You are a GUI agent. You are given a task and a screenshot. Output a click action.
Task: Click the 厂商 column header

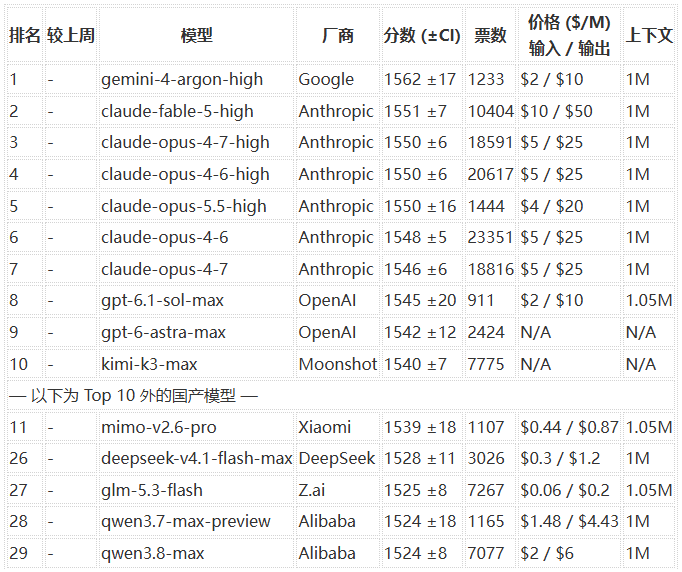pos(338,35)
